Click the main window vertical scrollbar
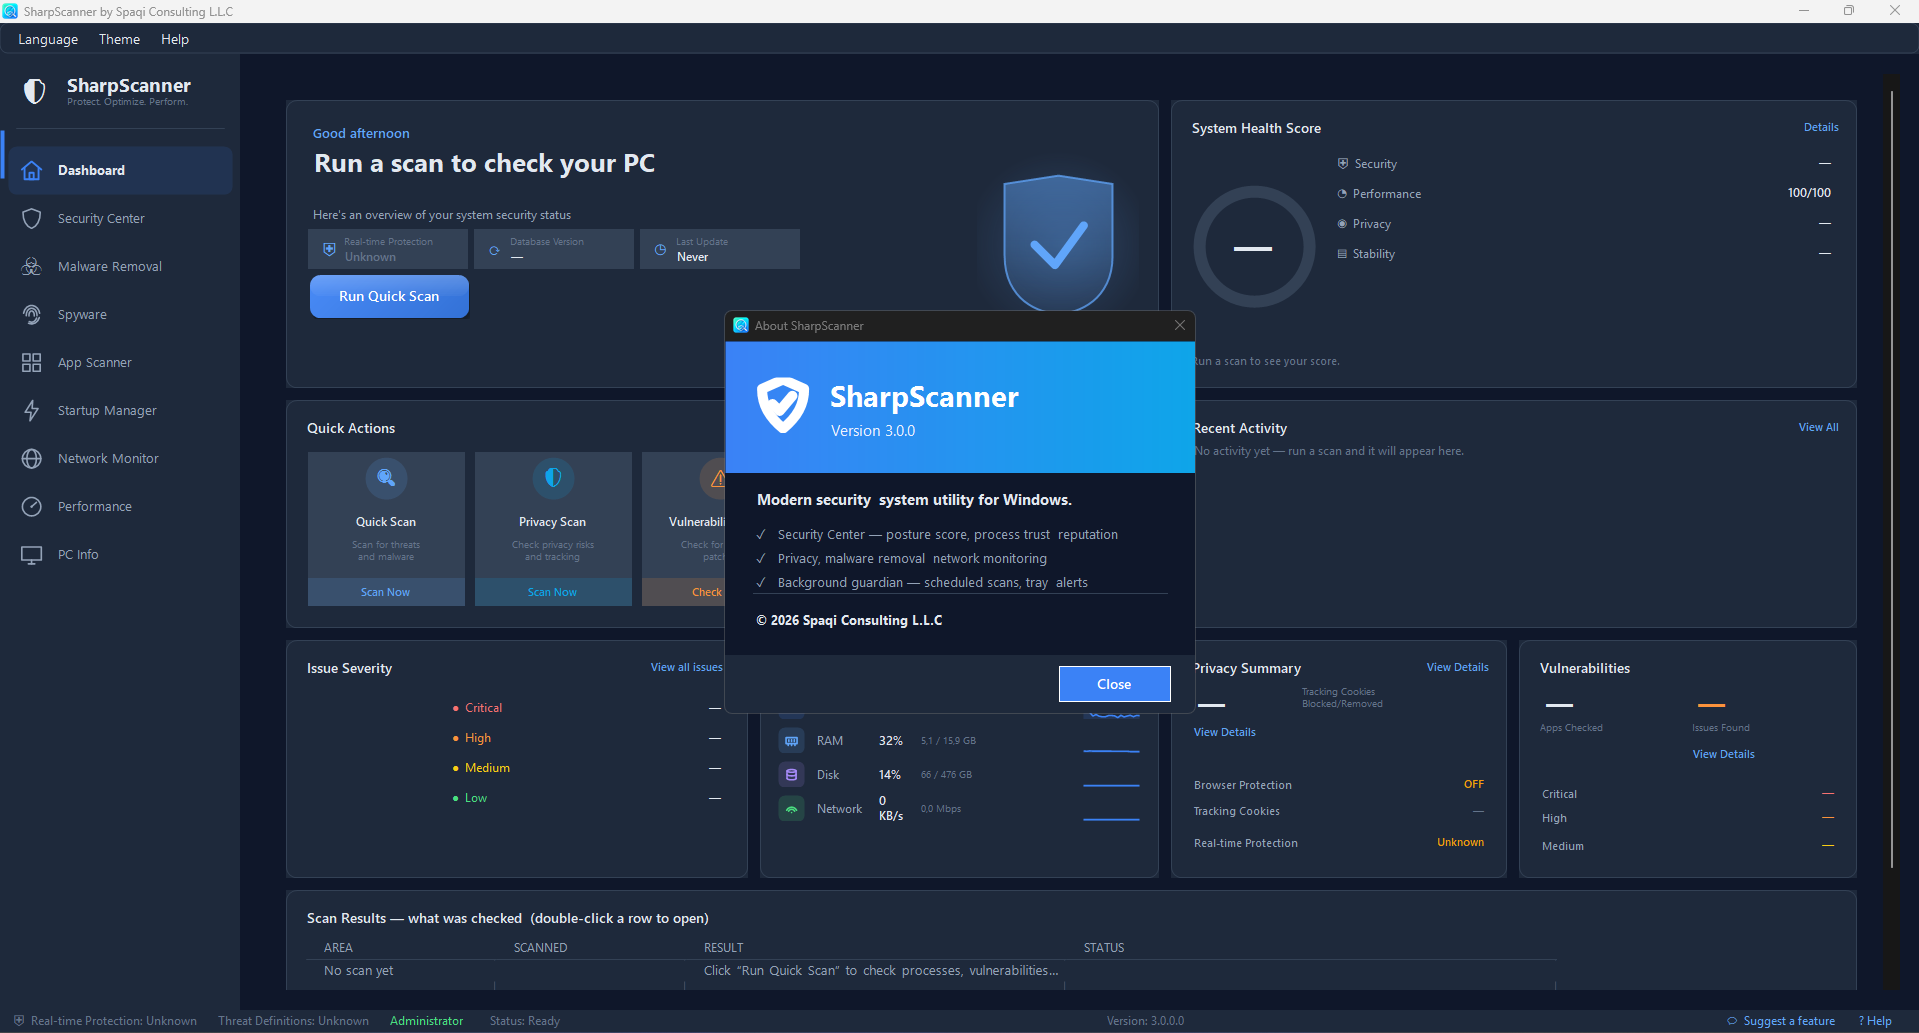 1891,480
